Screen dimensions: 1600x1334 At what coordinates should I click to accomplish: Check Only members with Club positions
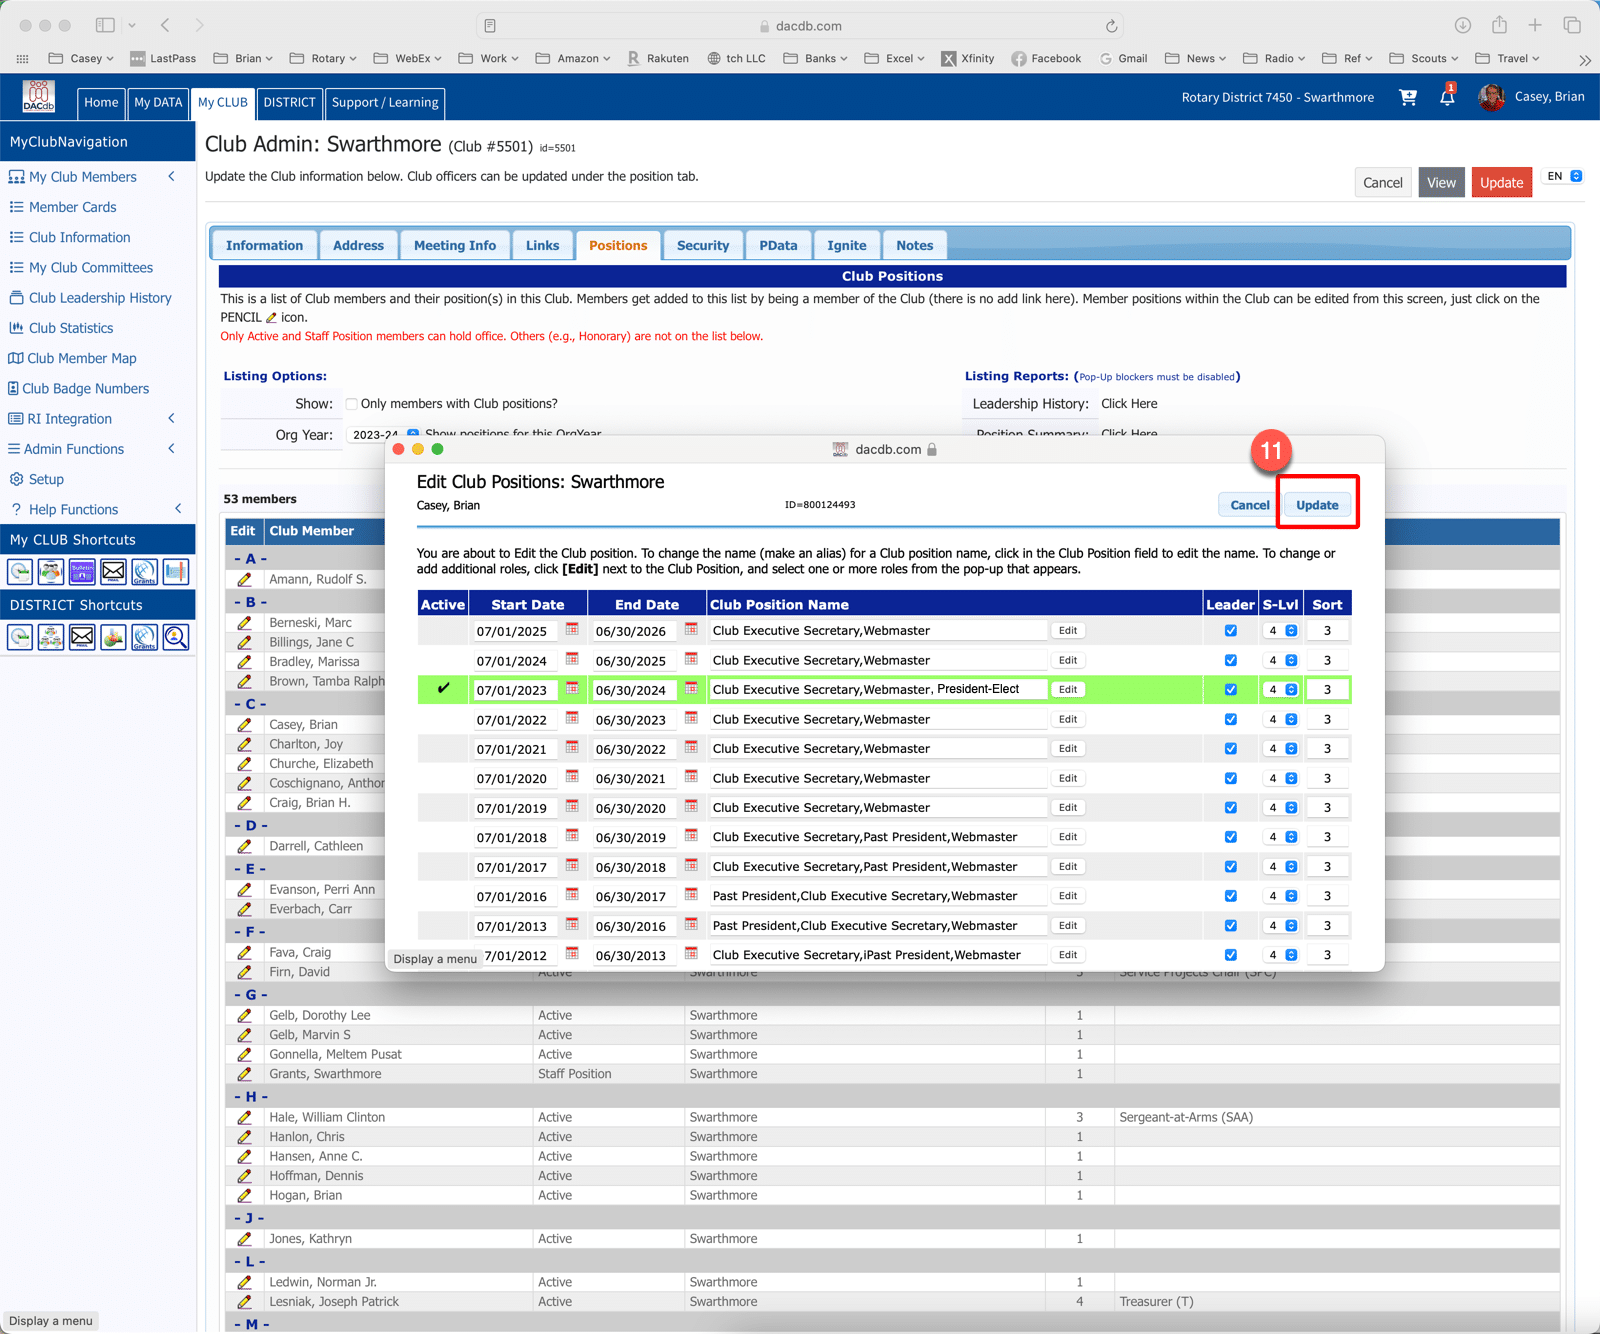click(x=352, y=404)
